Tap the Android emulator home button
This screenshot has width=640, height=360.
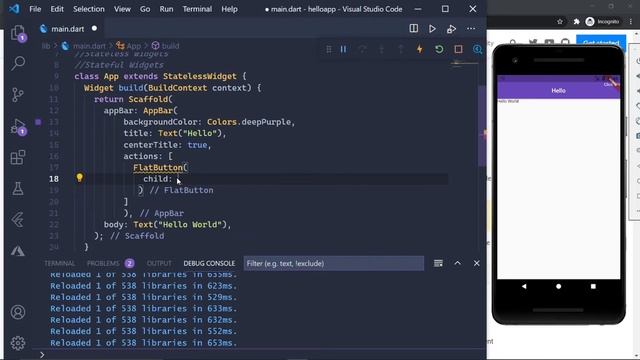coord(558,287)
